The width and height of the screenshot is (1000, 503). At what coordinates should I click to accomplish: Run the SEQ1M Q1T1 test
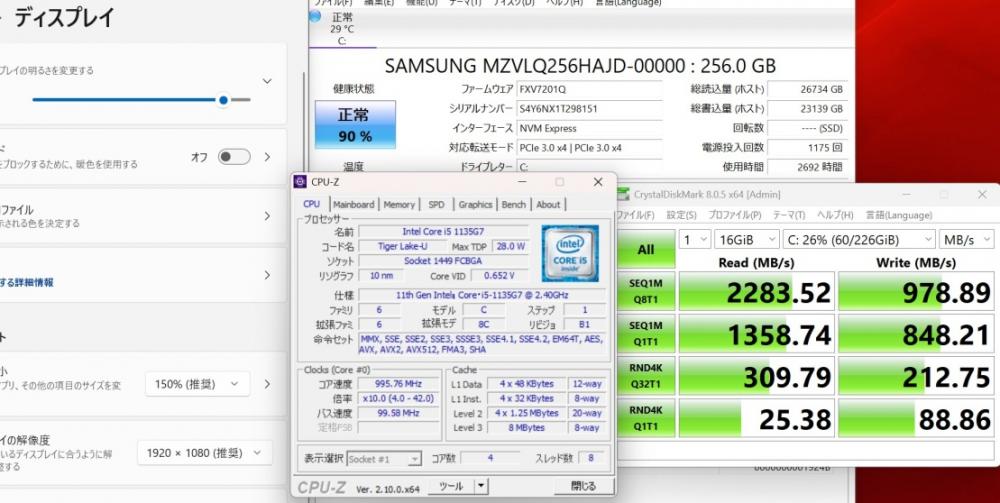[646, 333]
